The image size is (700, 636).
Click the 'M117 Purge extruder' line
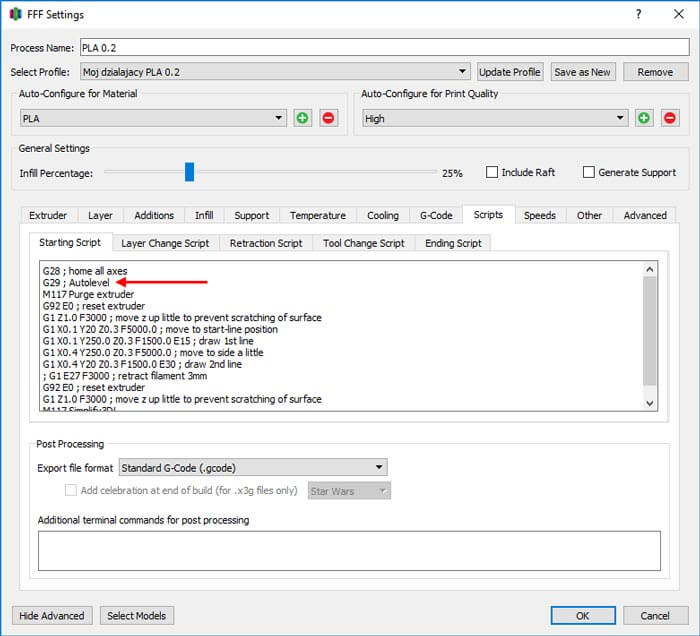point(88,294)
